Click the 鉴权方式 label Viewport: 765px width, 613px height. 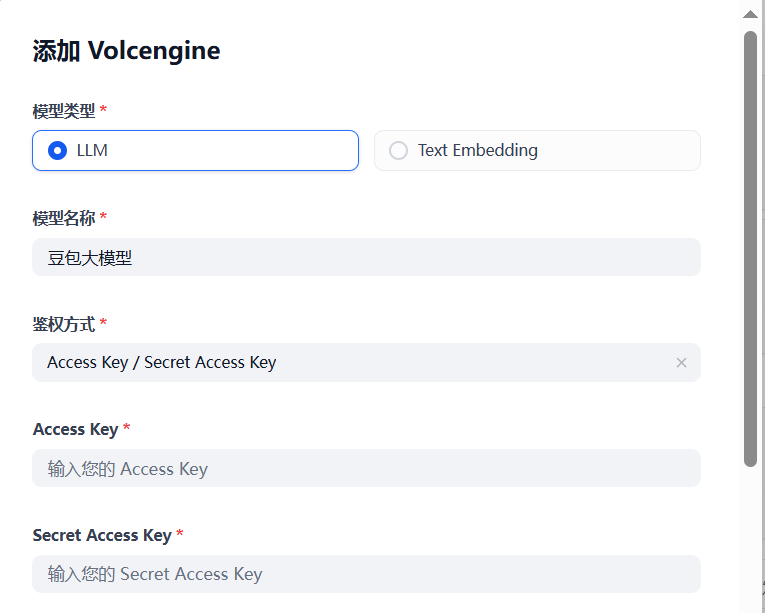click(64, 324)
